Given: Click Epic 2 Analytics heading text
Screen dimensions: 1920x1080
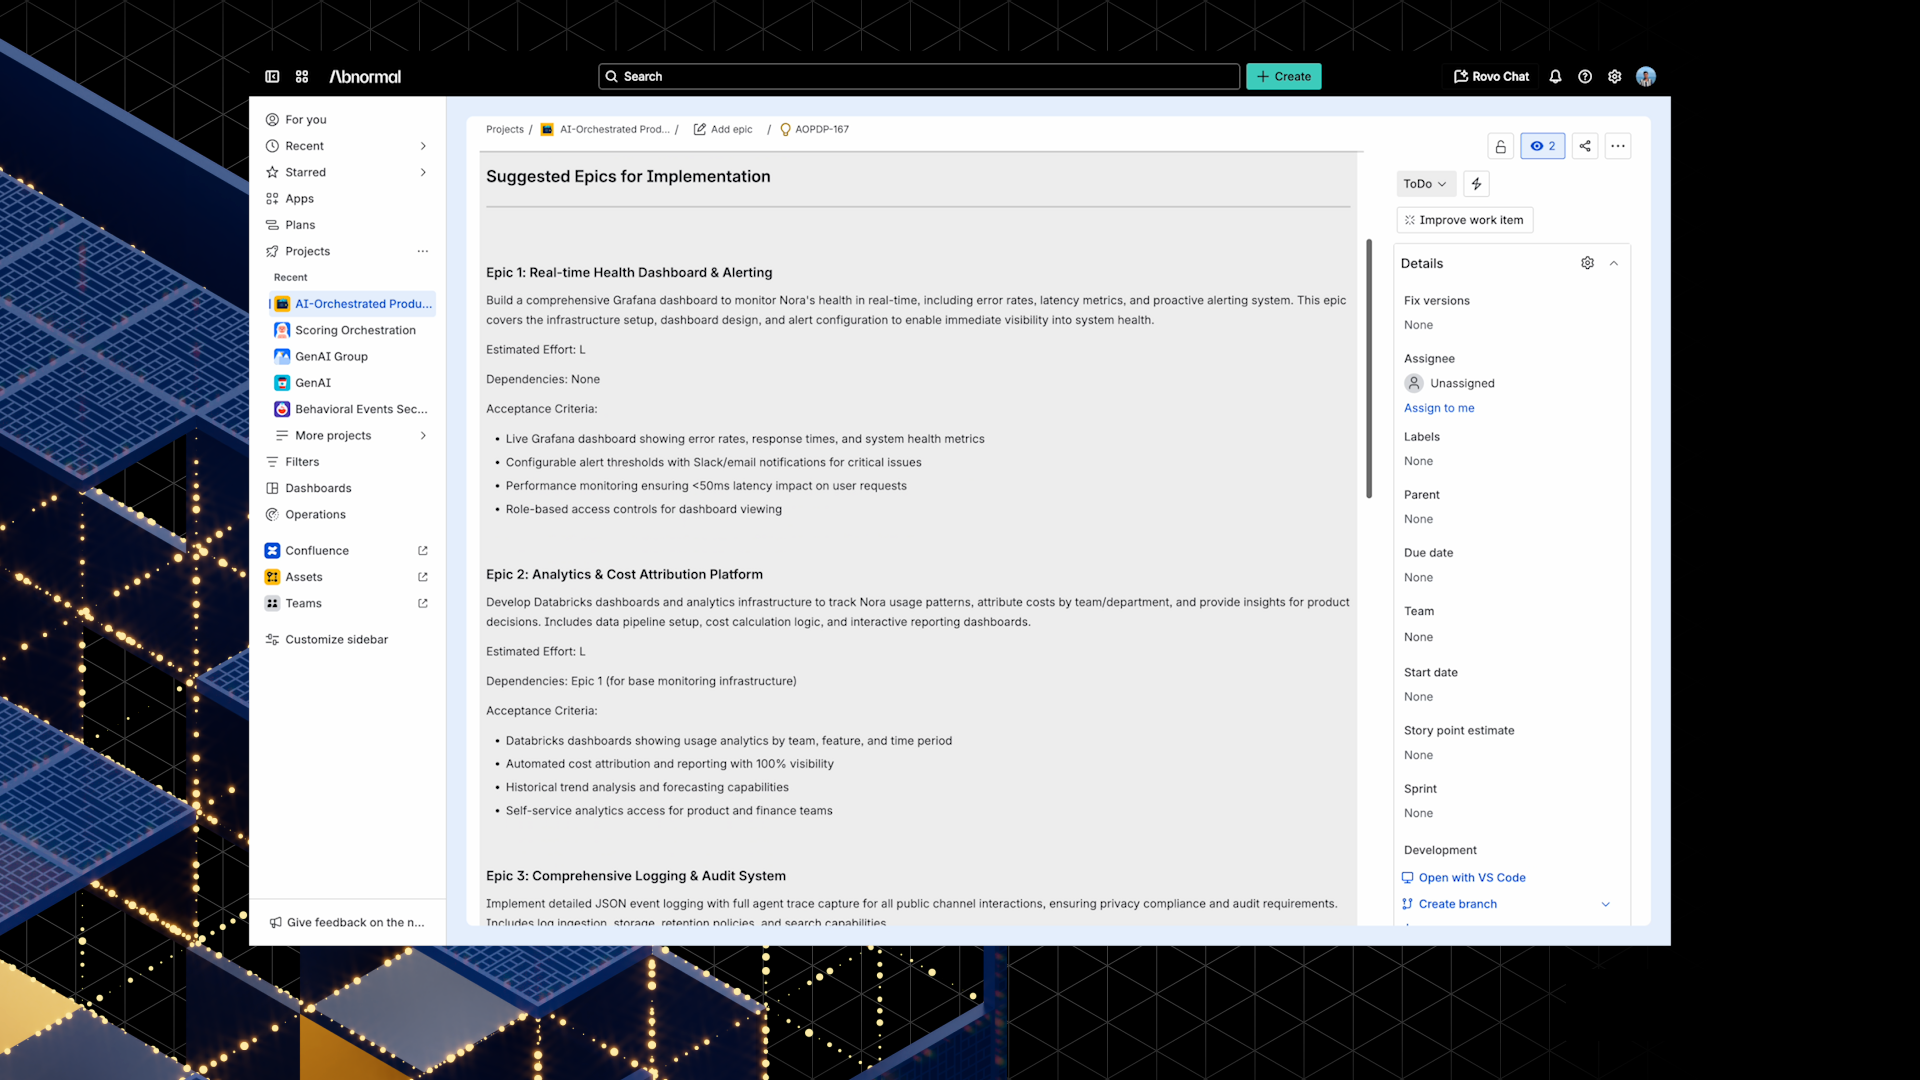Looking at the screenshot, I should point(624,574).
